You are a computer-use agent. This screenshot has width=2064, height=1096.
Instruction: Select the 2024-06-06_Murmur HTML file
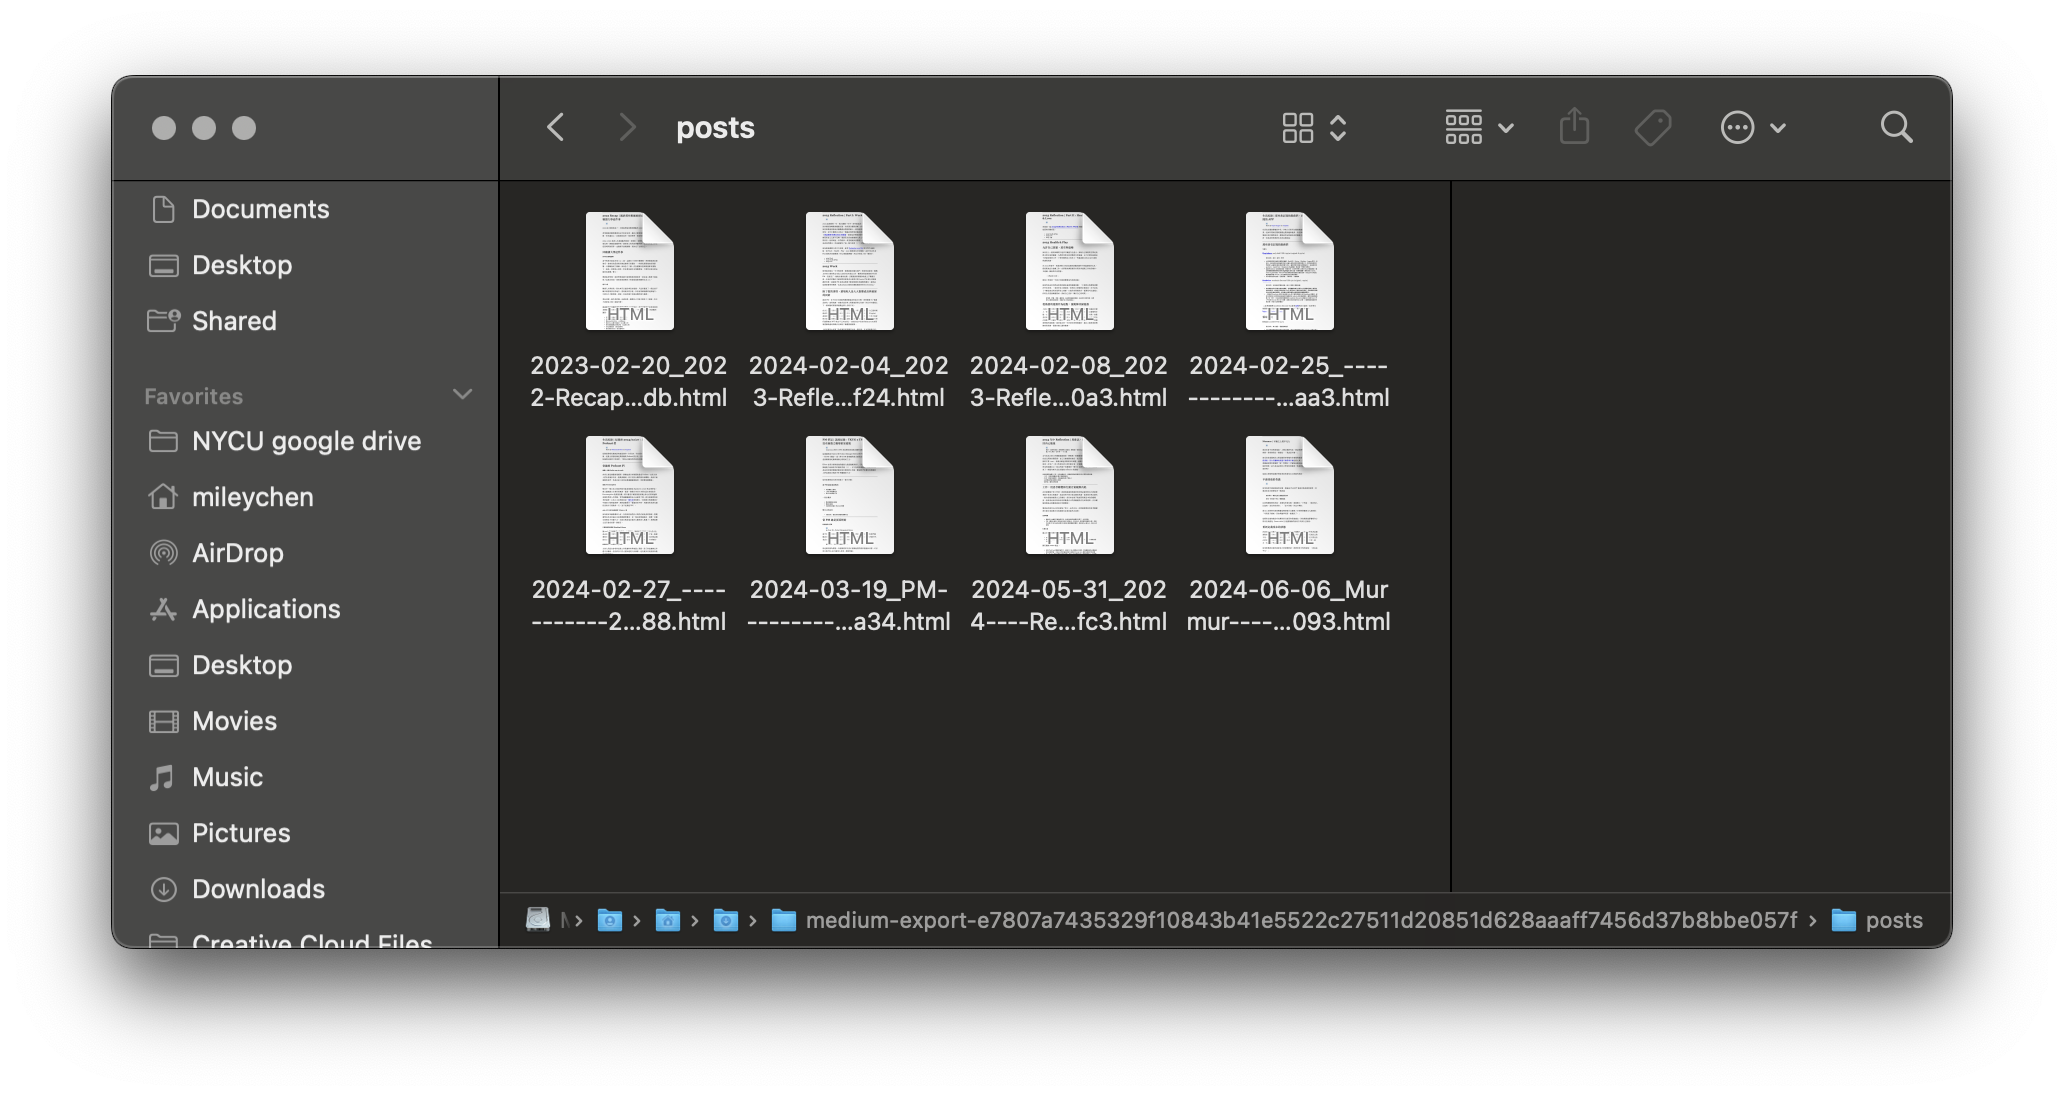(x=1289, y=496)
